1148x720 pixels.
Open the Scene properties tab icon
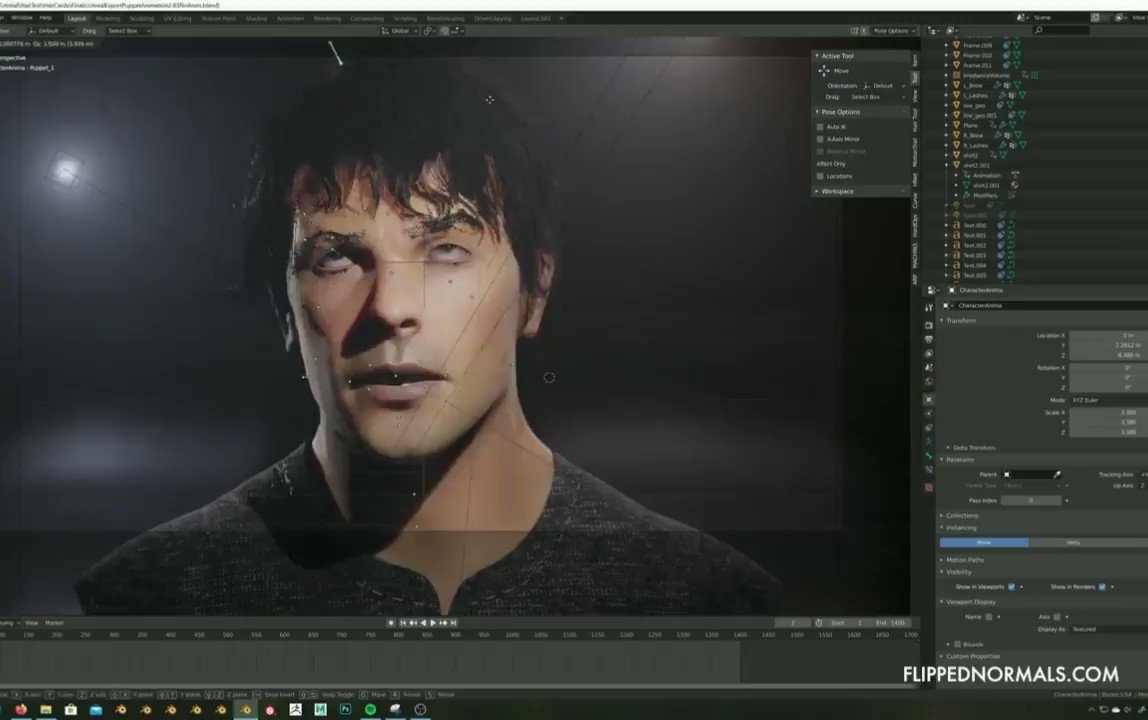[x=929, y=368]
